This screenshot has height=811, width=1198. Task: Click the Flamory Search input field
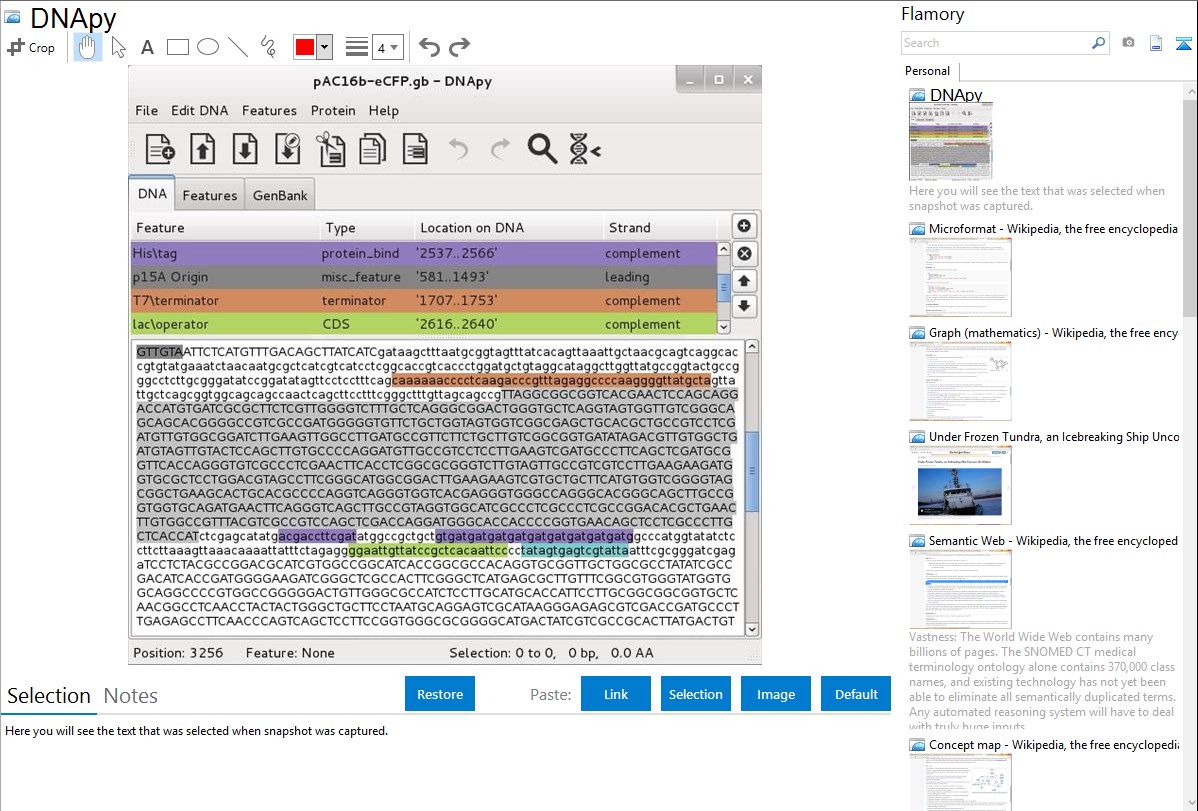pos(996,44)
